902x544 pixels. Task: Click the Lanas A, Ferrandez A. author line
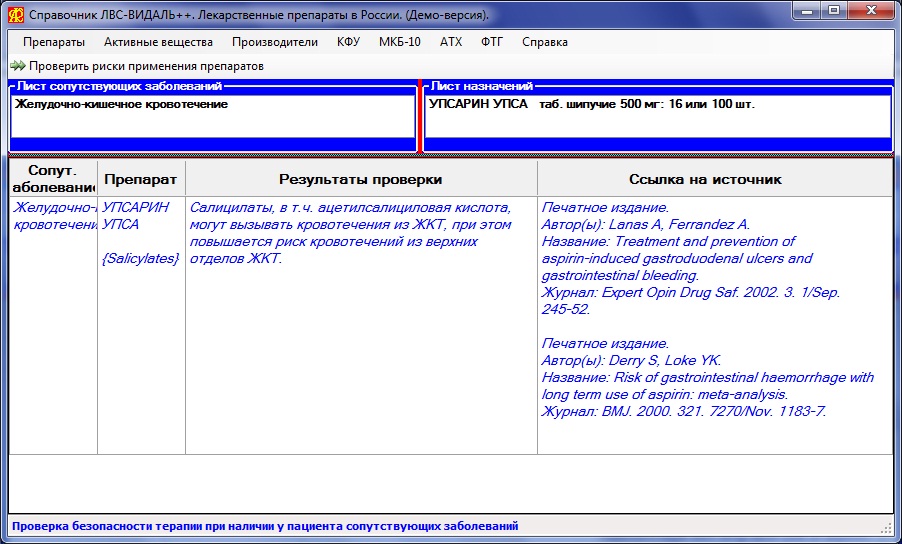[x=646, y=225]
